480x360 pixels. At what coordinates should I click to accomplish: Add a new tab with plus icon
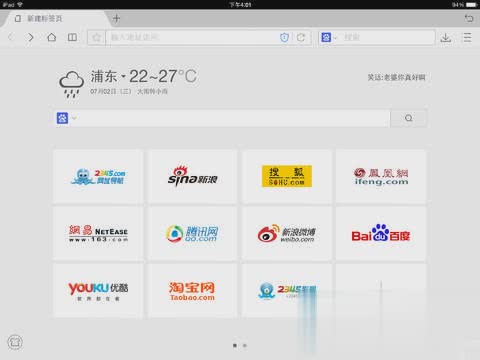pyautogui.click(x=116, y=18)
